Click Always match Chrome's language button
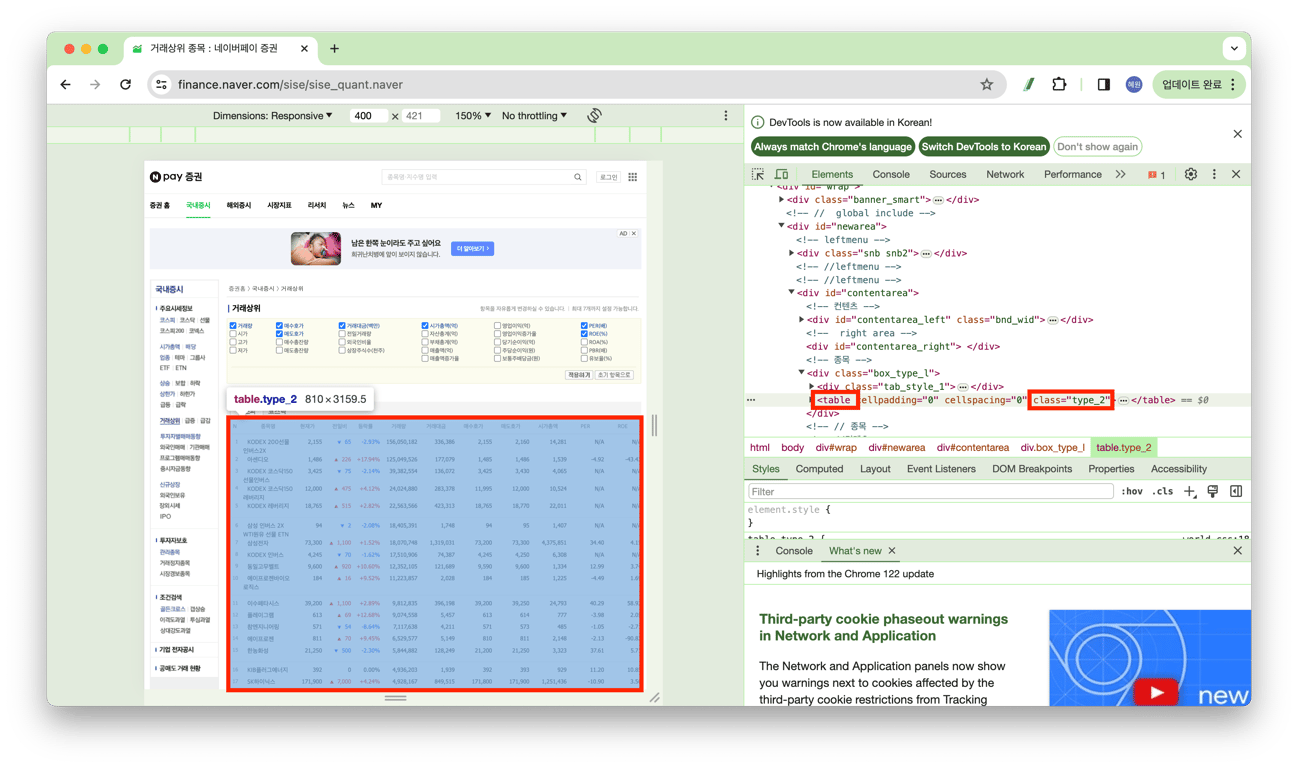 (x=833, y=147)
